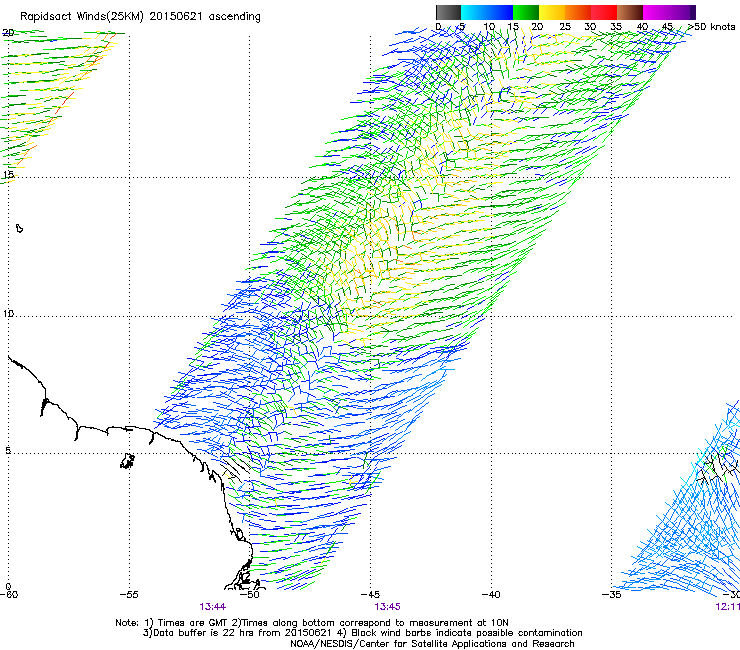Click the dark purple 45-50 legend segment
The image size is (740, 650).
(x=682, y=12)
